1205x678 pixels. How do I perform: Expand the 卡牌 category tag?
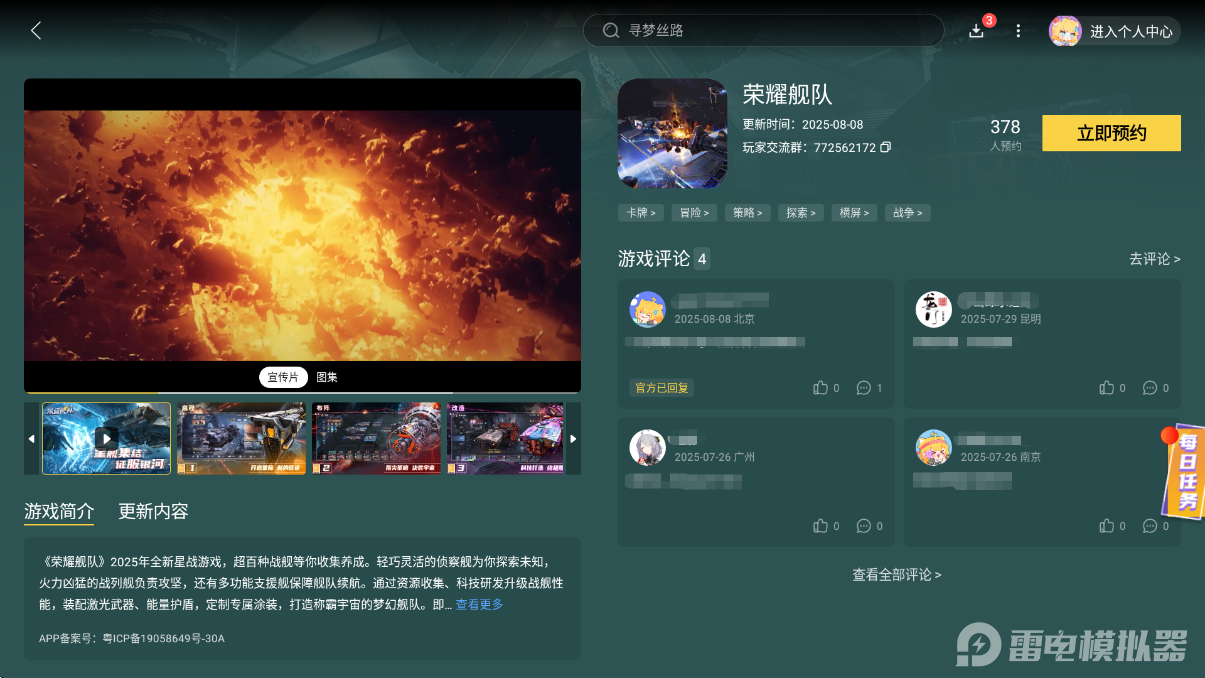(641, 212)
